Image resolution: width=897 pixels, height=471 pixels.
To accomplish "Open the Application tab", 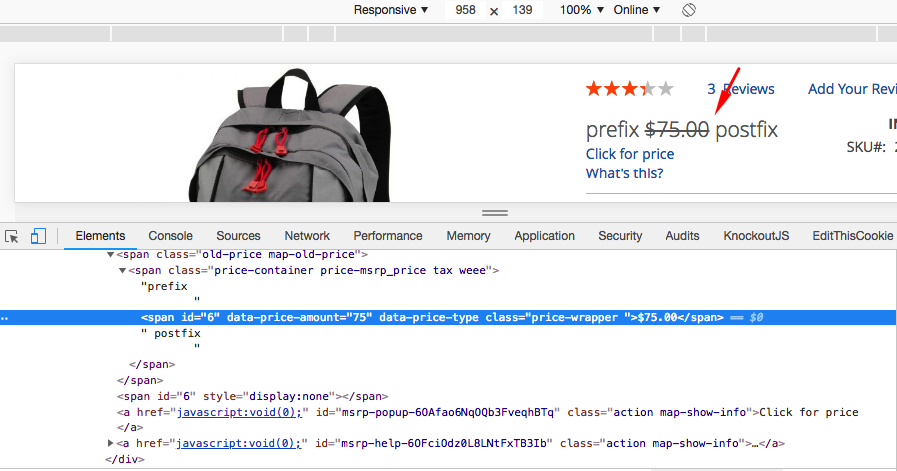I will pyautogui.click(x=545, y=236).
